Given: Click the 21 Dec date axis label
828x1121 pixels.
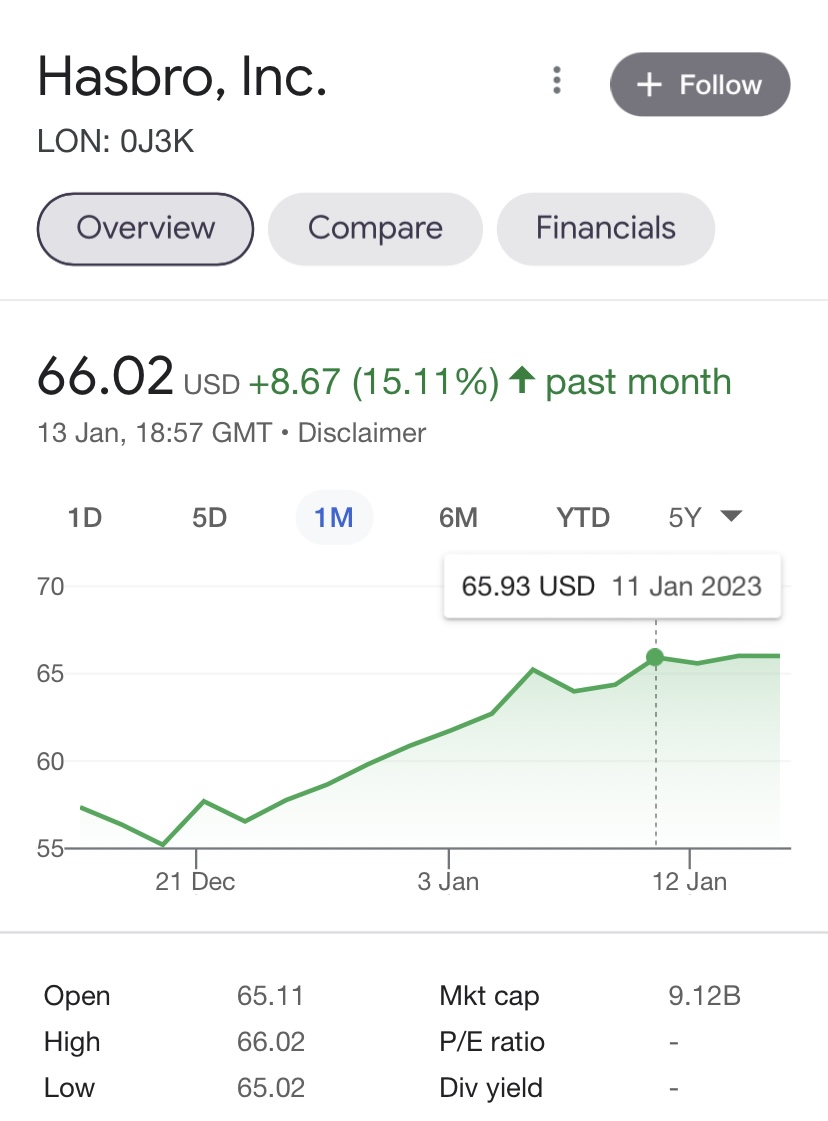Looking at the screenshot, I should point(195,882).
